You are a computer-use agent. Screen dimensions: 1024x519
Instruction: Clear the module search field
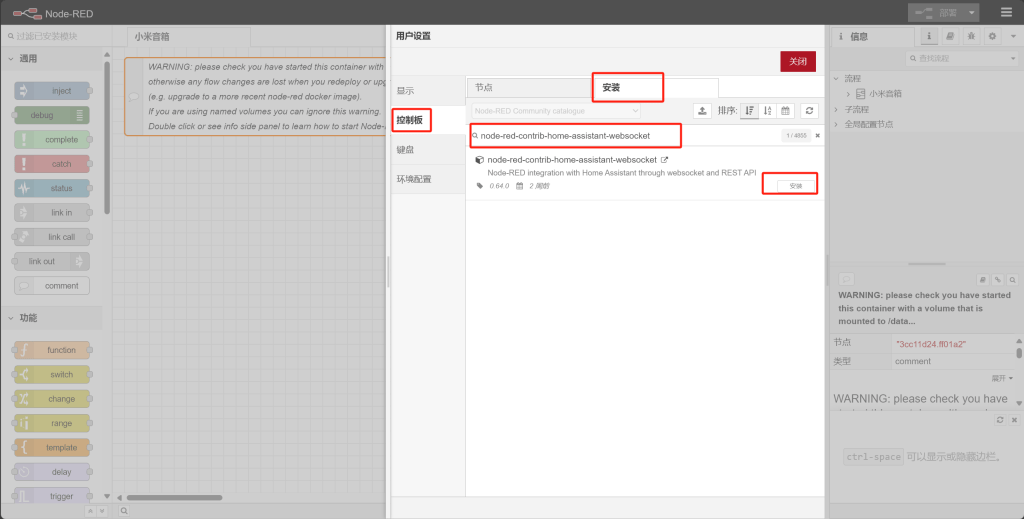(817, 136)
